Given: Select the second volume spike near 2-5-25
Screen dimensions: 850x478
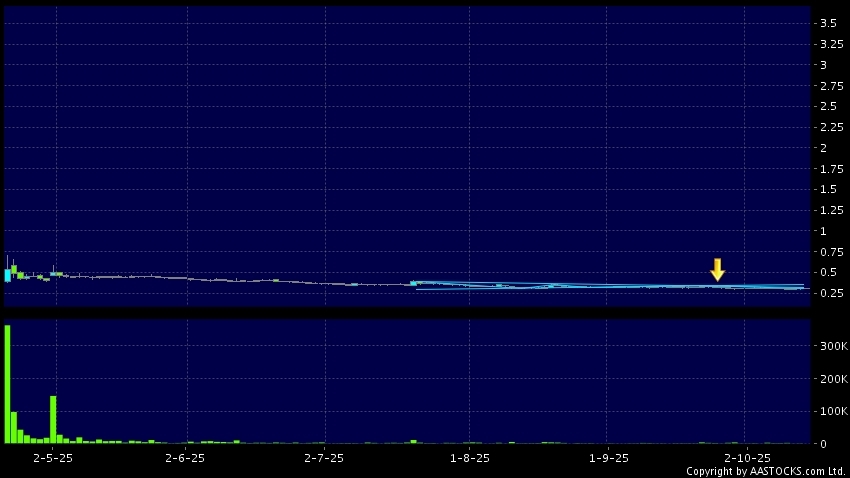Looking at the screenshot, I should [x=53, y=418].
